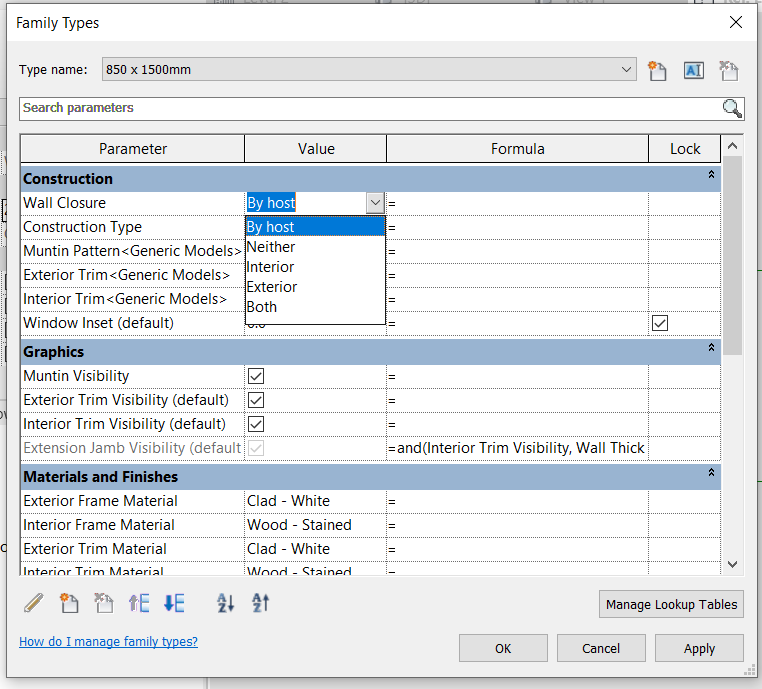762x689 pixels.
Task: Toggle Exterior Trim Visibility checkbox
Action: tap(256, 400)
